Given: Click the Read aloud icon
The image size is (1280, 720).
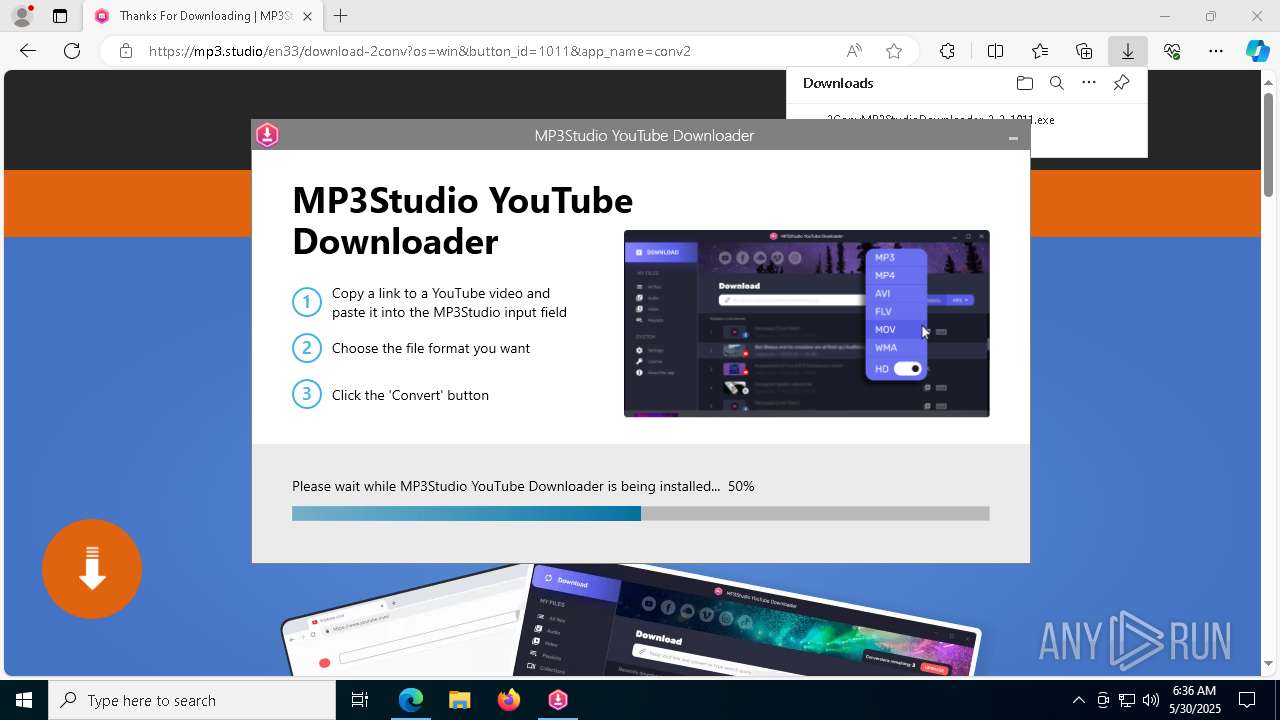Looking at the screenshot, I should pos(854,51).
